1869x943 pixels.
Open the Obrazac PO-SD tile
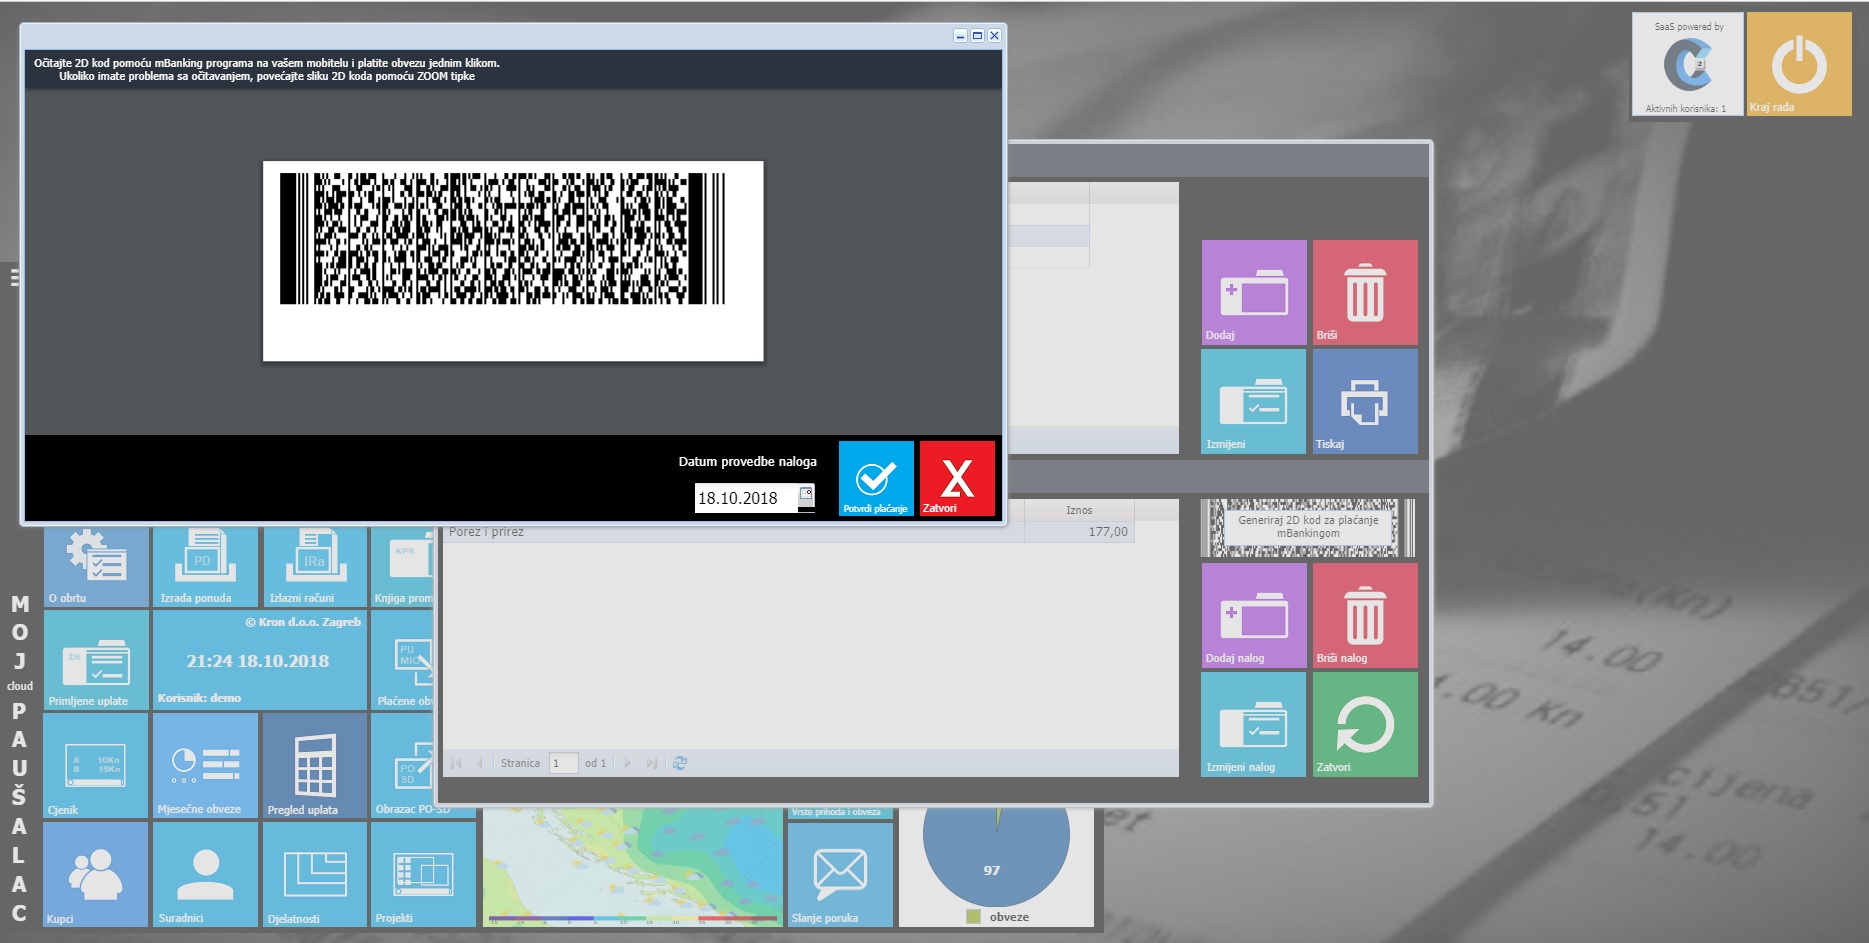click(403, 765)
